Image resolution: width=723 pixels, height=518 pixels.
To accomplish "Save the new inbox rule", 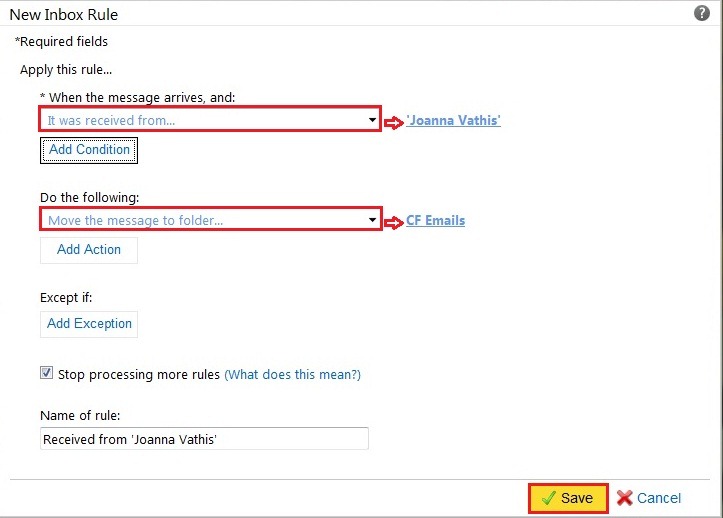I will coord(568,498).
